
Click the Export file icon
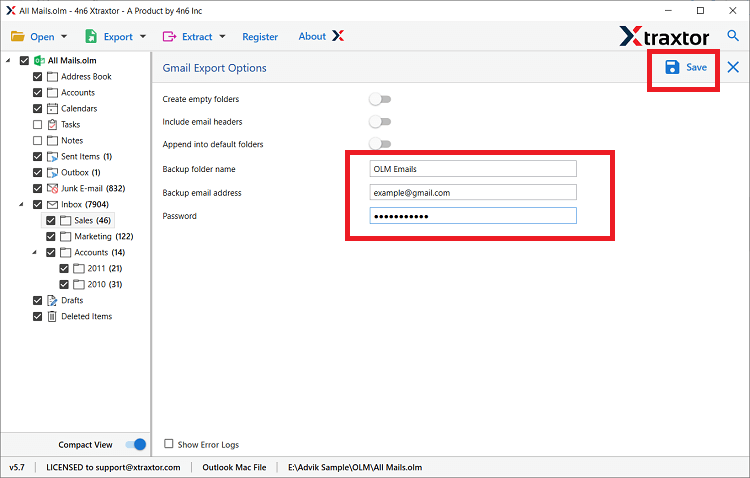[x=91, y=36]
